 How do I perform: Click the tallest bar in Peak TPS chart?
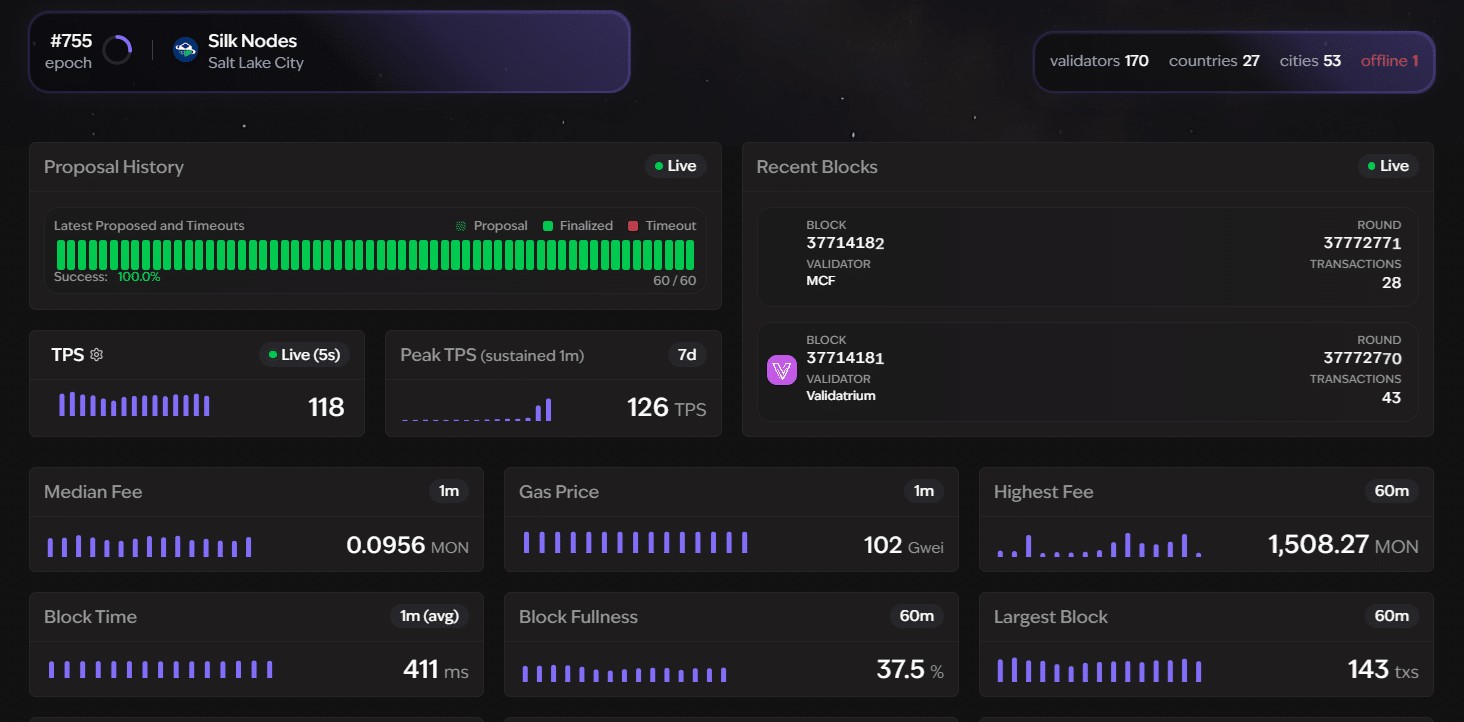click(x=548, y=409)
